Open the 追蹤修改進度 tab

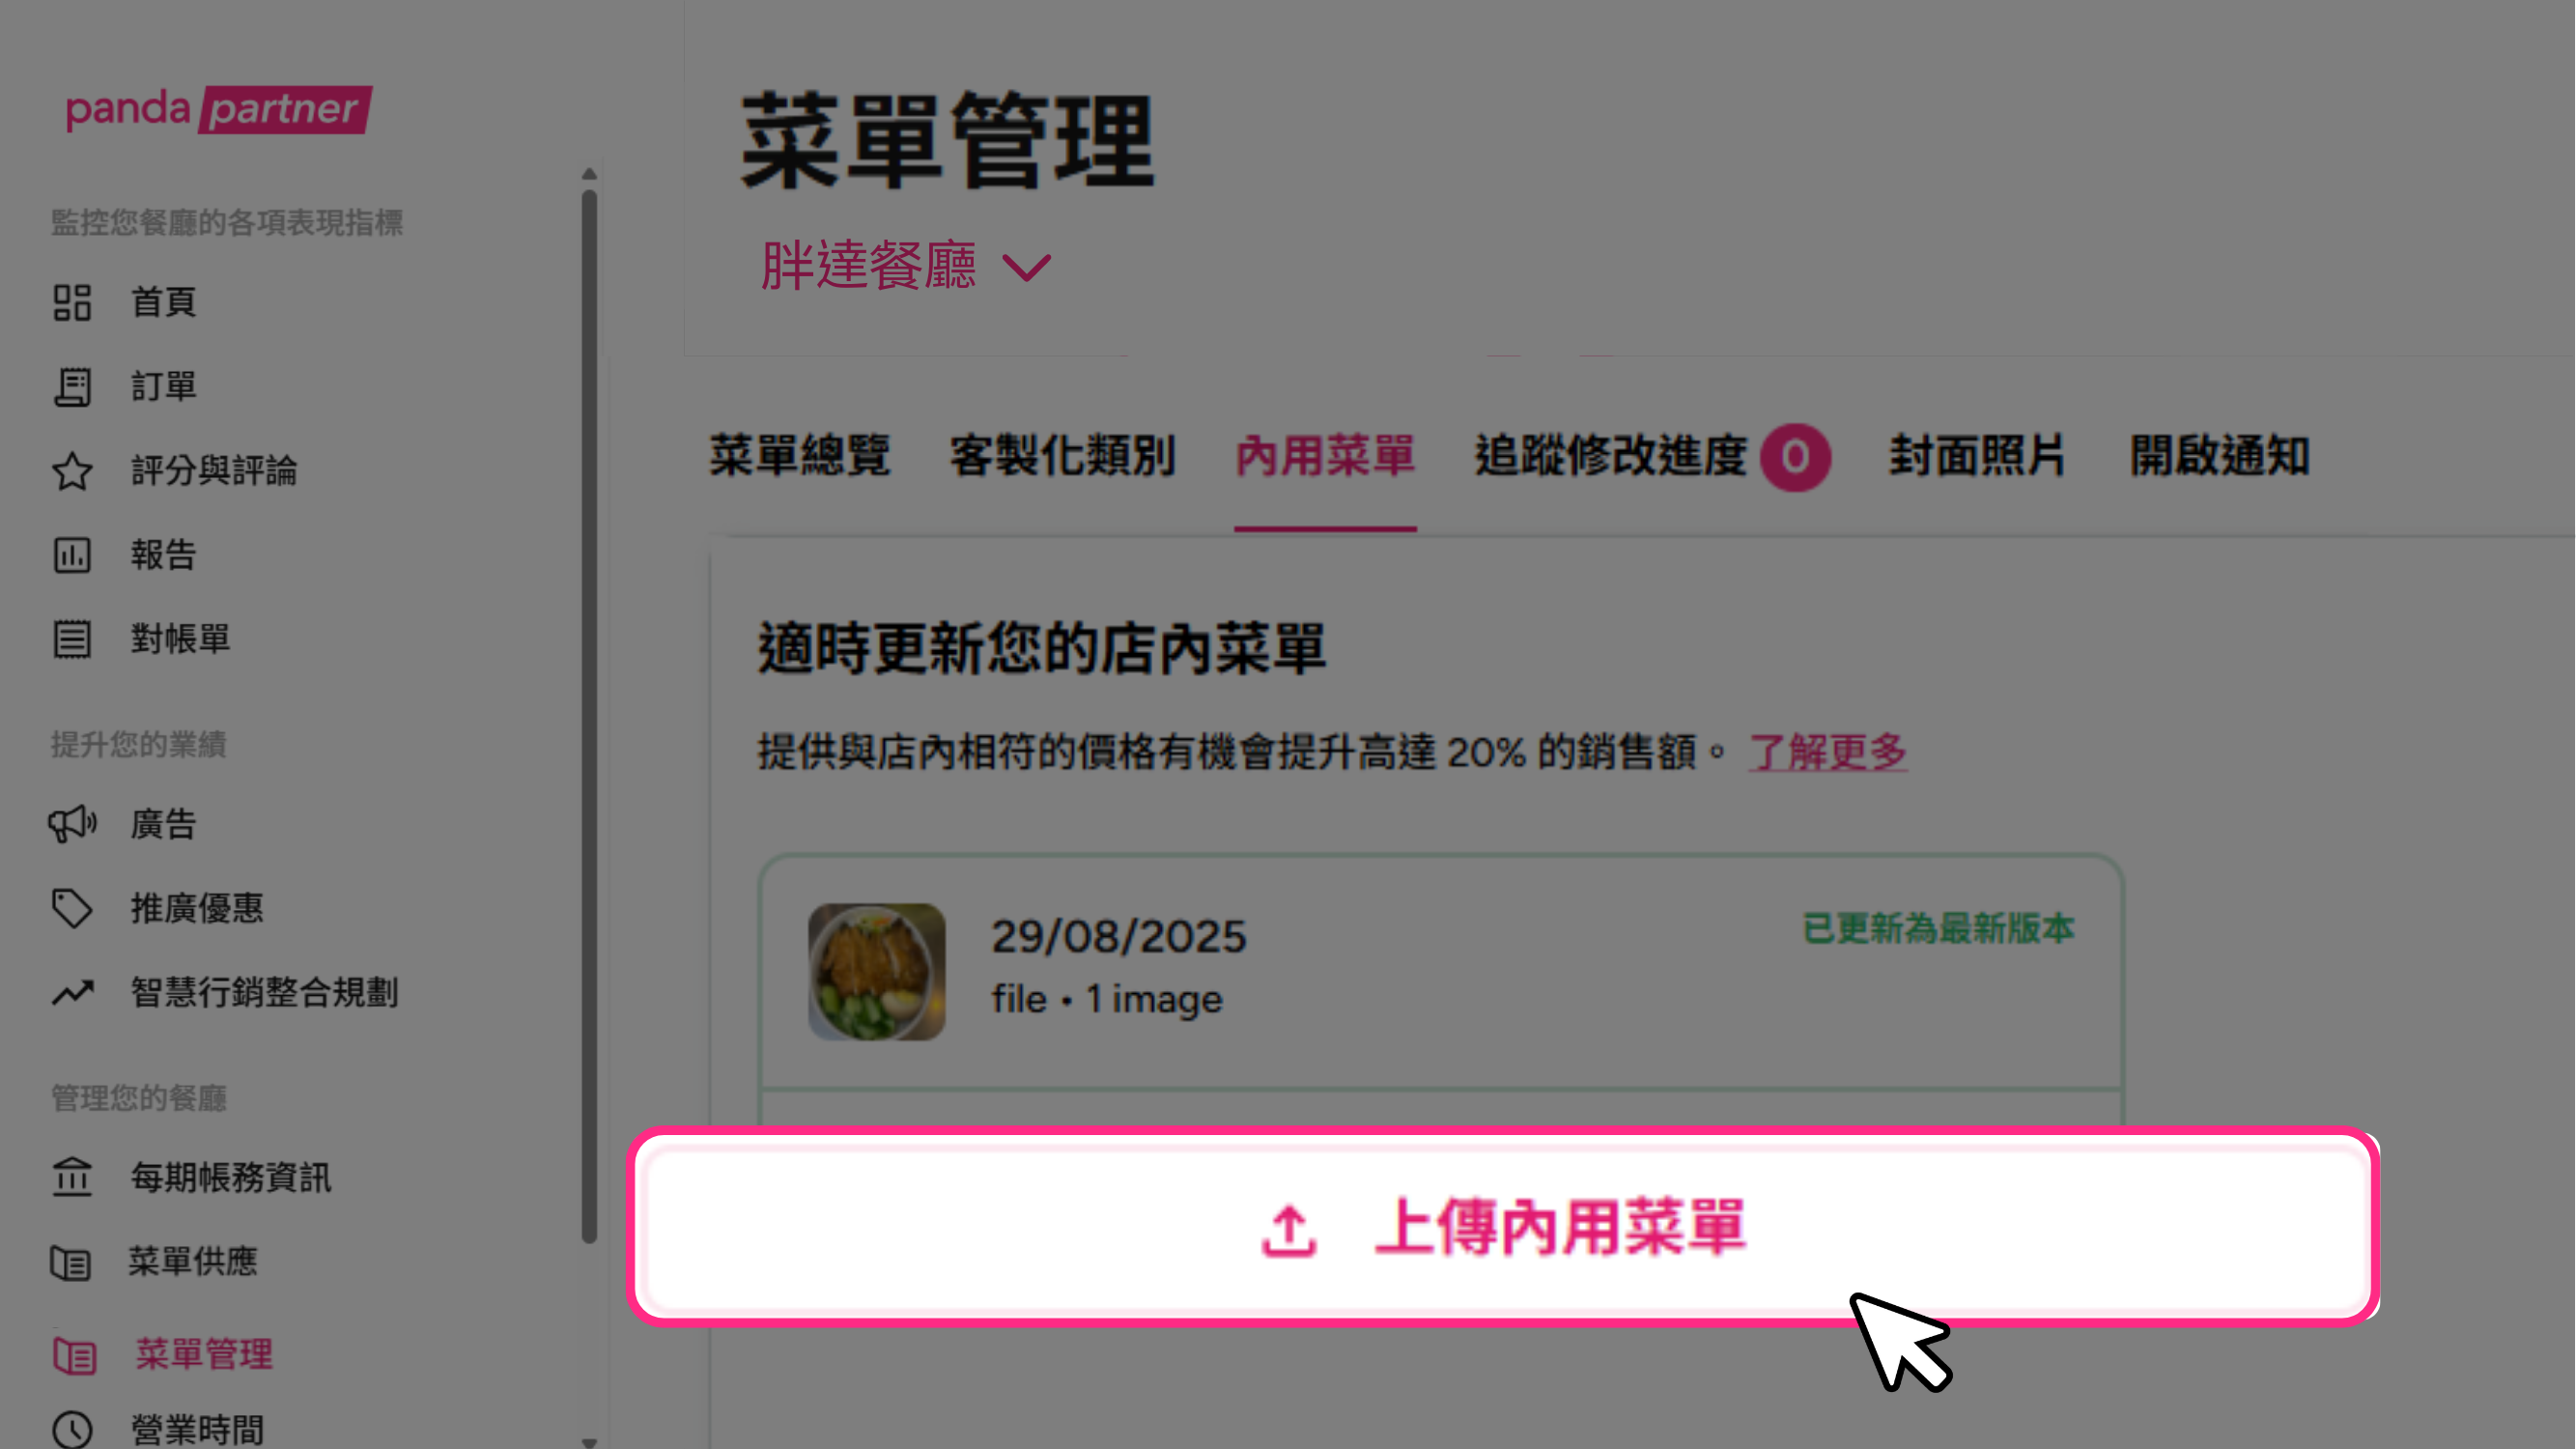click(x=1652, y=457)
